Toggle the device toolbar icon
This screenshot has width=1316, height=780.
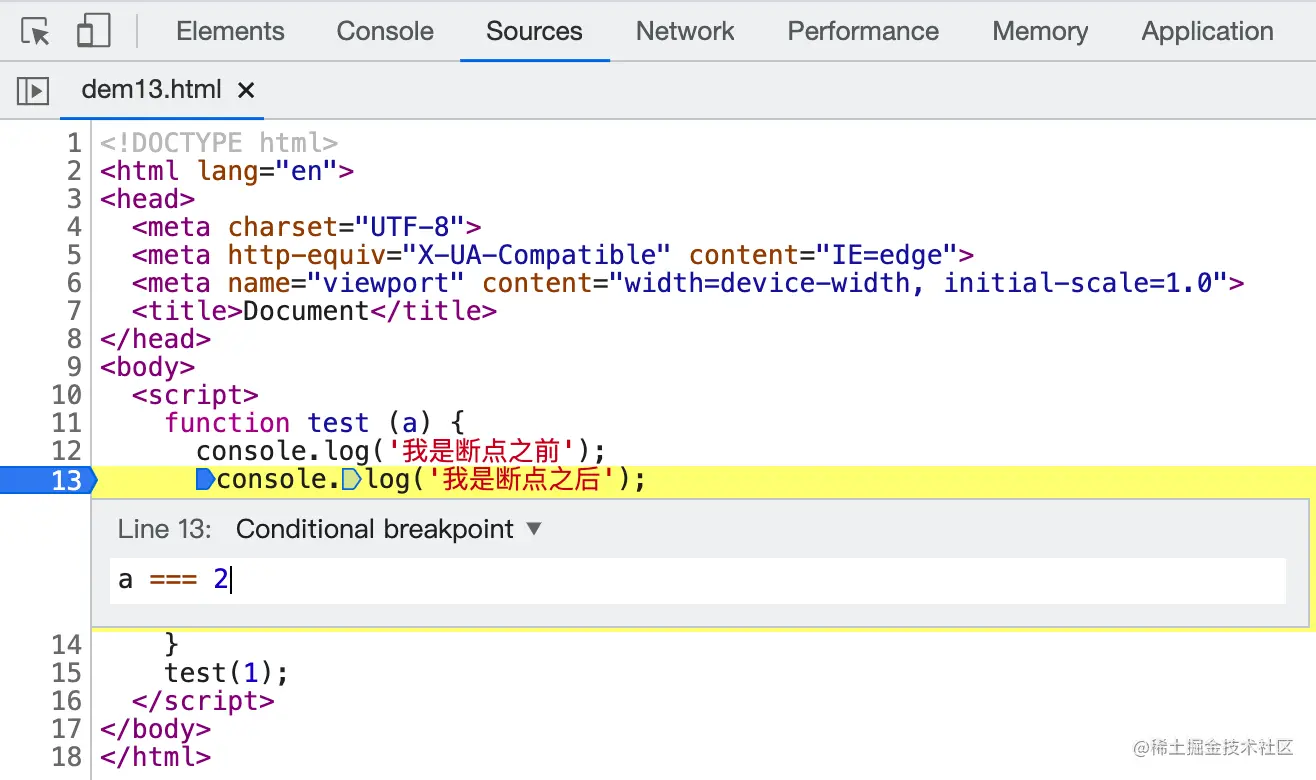pyautogui.click(x=93, y=31)
